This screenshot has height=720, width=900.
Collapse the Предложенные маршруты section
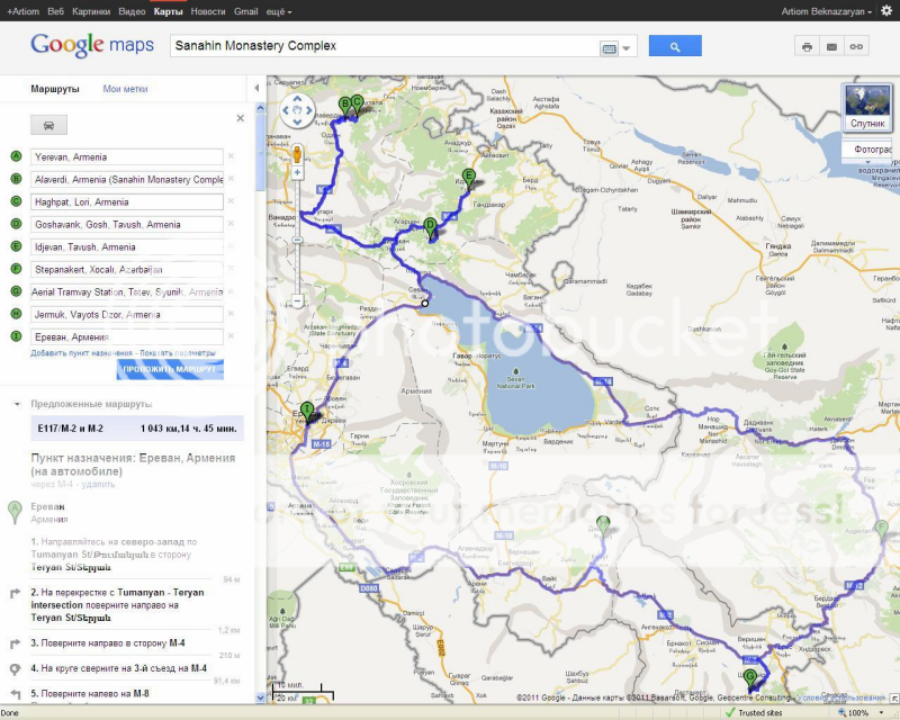17,405
